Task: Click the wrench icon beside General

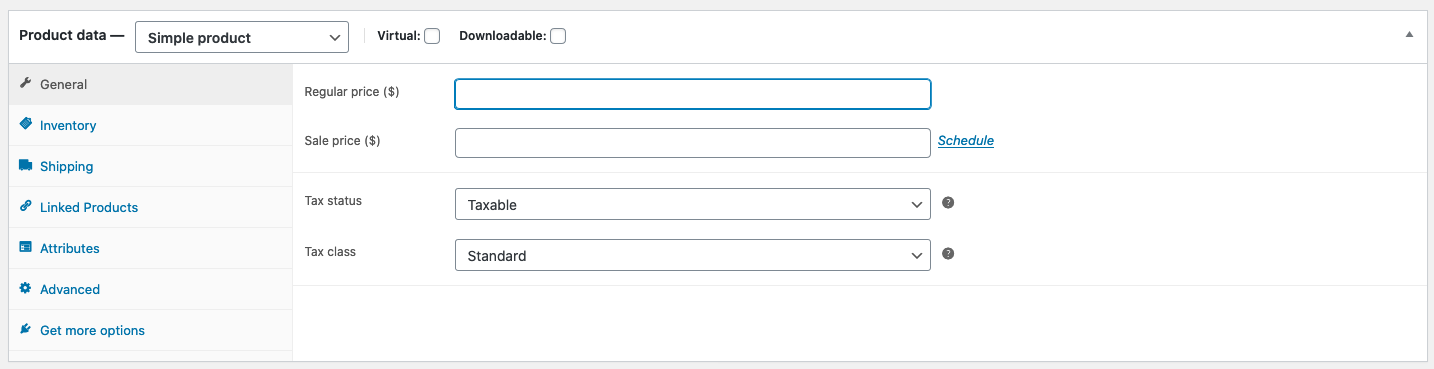Action: tap(26, 84)
